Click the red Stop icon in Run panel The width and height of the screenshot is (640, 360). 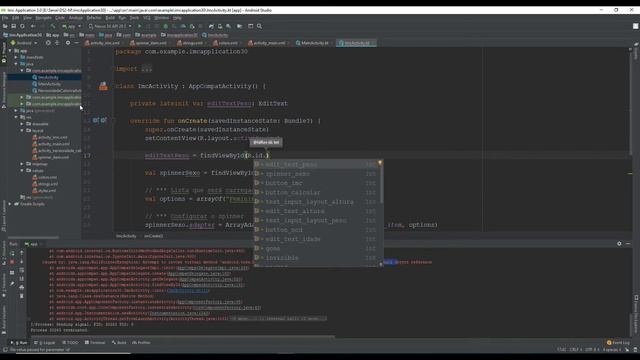pyautogui.click(x=12, y=262)
